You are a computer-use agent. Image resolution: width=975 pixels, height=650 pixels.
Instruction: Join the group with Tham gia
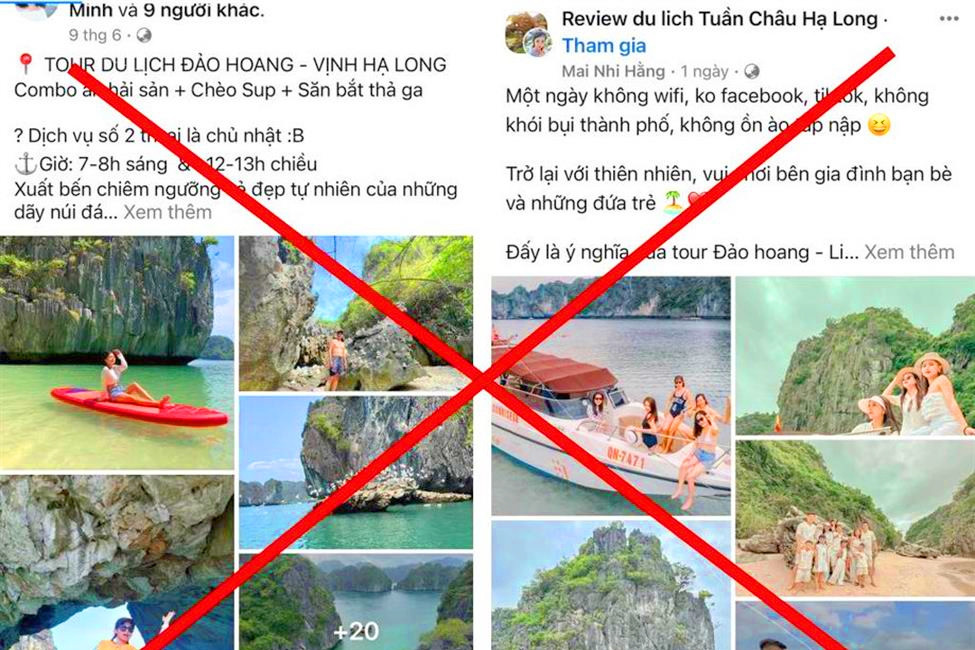pos(604,45)
